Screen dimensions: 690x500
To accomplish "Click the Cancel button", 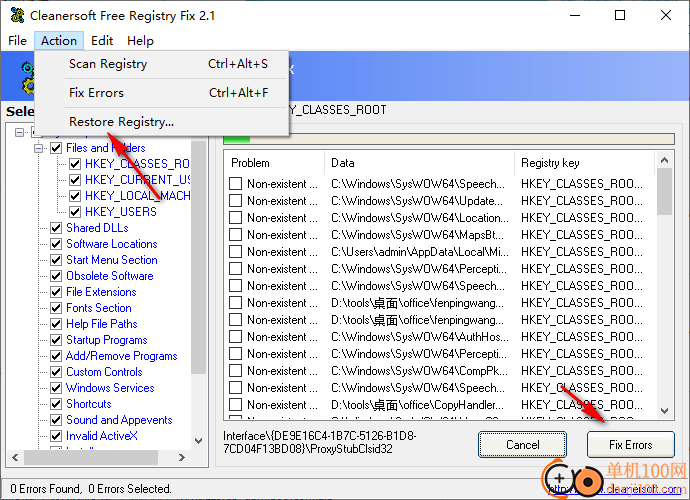I will [522, 445].
